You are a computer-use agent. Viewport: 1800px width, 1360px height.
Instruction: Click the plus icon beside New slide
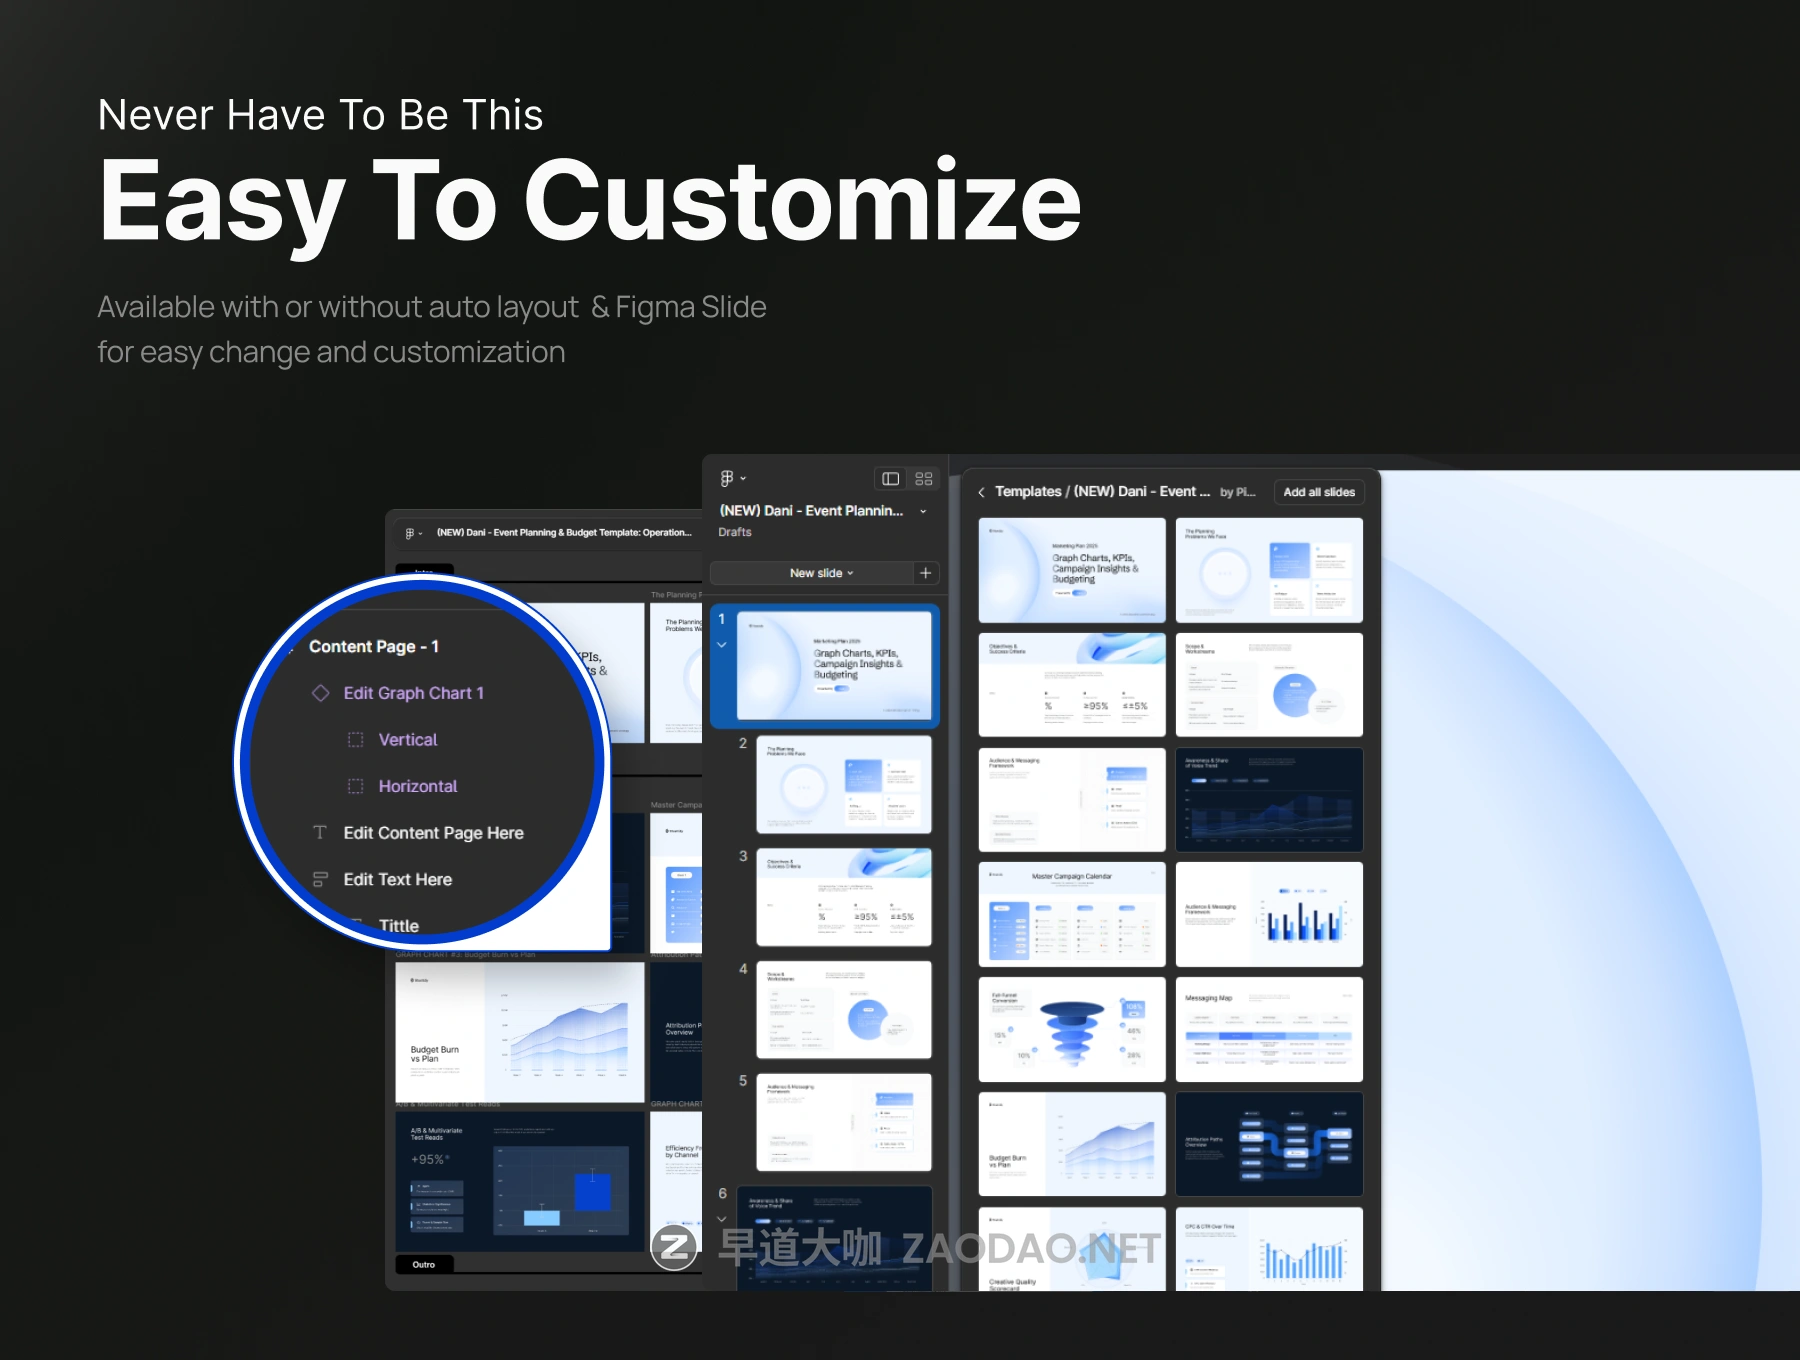coord(926,573)
